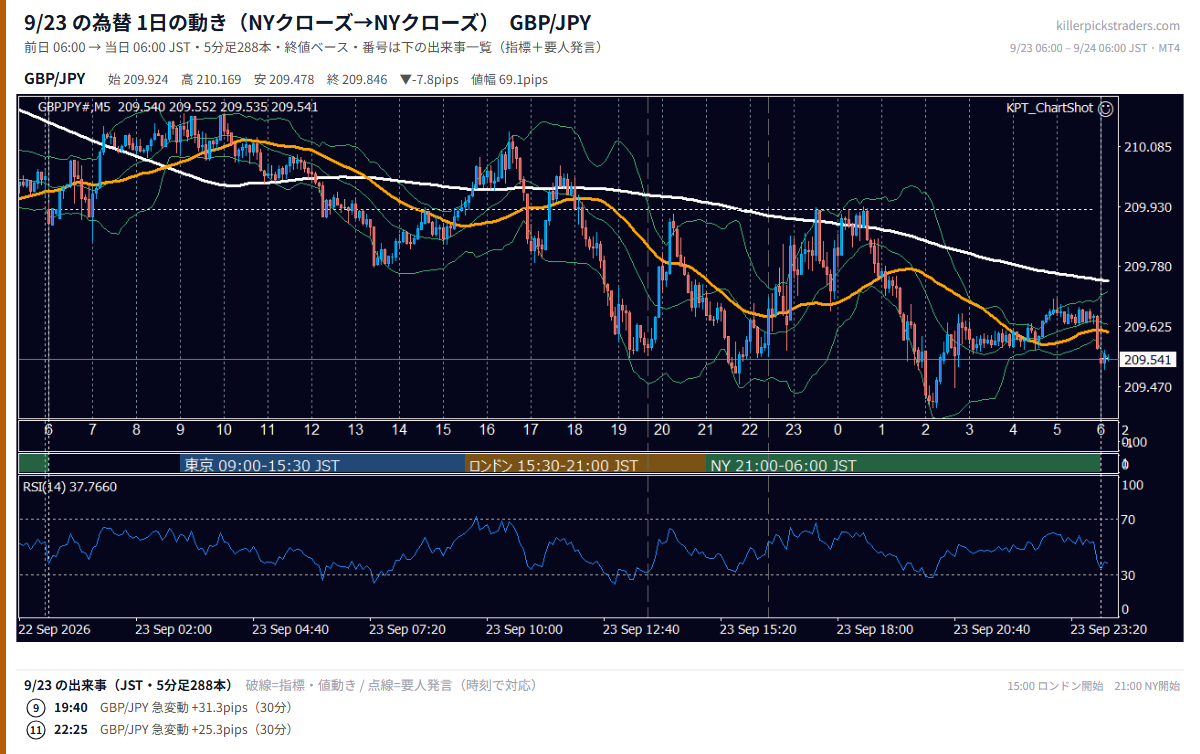This screenshot has height=754, width=1200.
Task: Click the 23 Sep 18:00 time label
Action: tap(875, 630)
